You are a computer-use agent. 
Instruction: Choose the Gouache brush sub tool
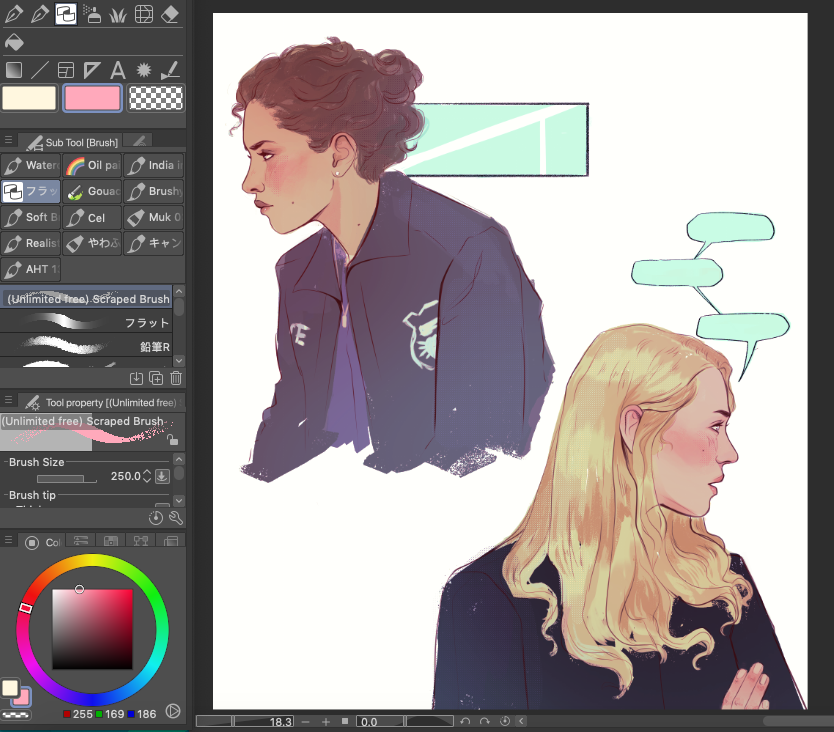92,191
